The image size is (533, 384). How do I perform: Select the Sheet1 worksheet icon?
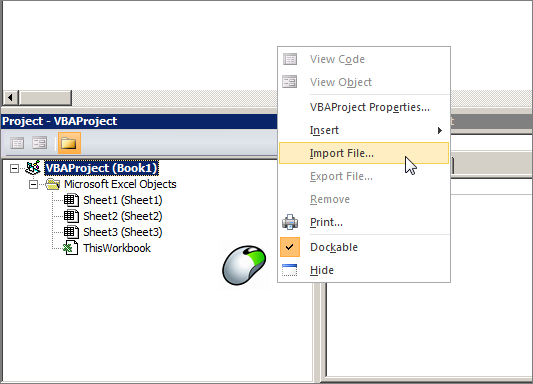[x=71, y=200]
